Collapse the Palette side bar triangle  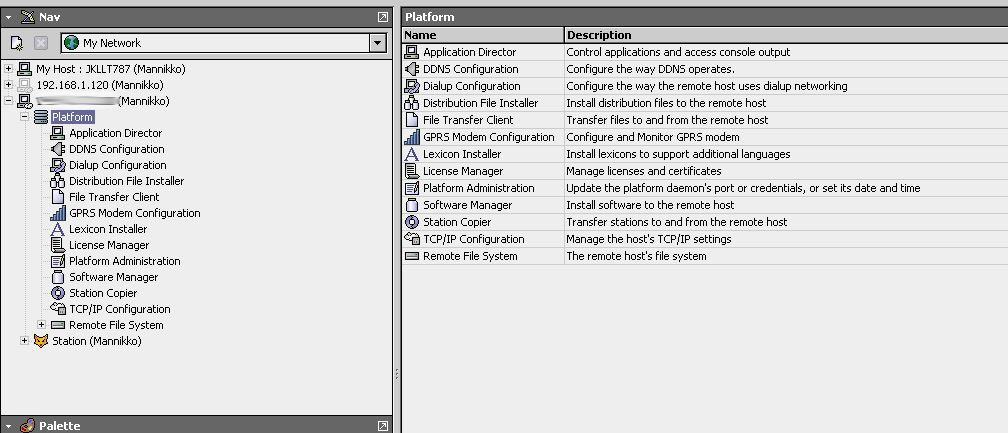(x=8, y=426)
